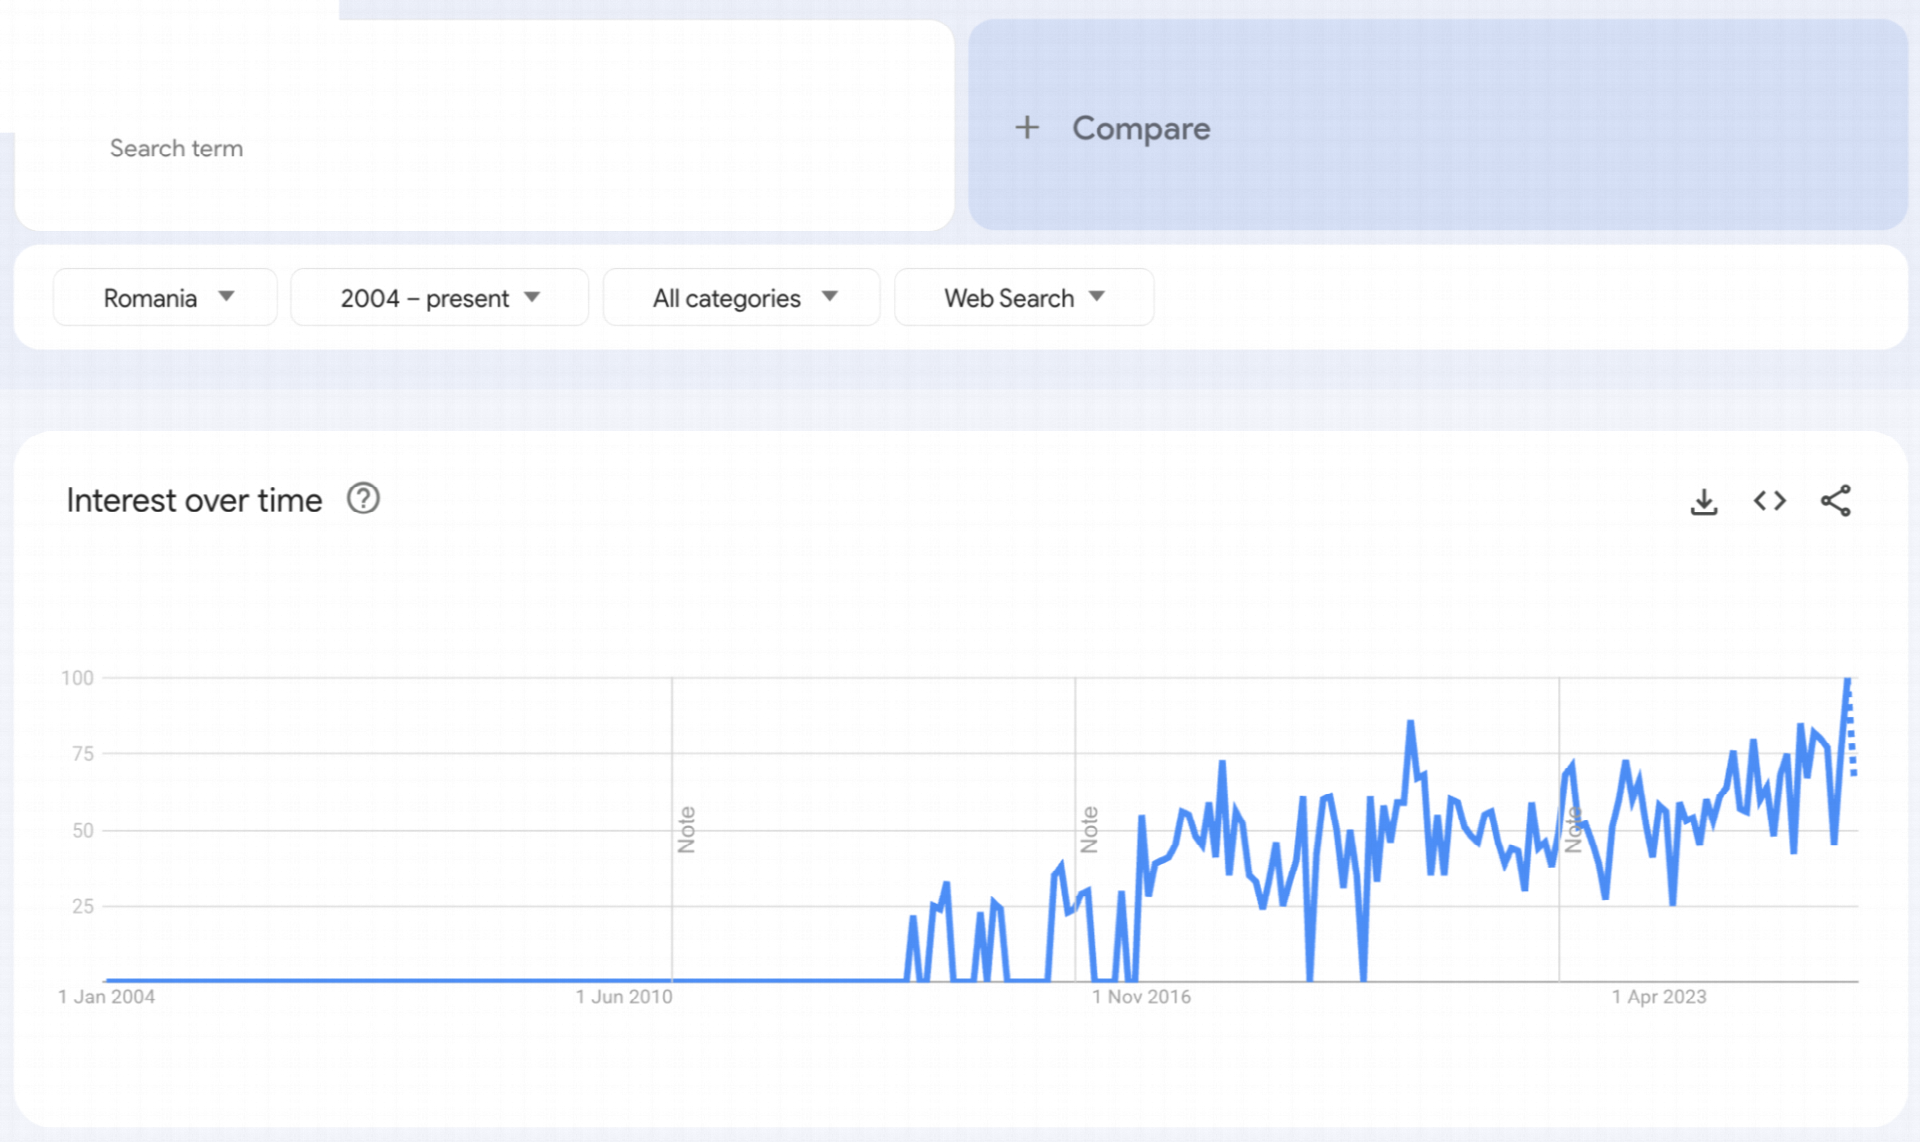Click the Note marker near Apr 2023
Screen dimensions: 1920x1142
pos(1573,829)
